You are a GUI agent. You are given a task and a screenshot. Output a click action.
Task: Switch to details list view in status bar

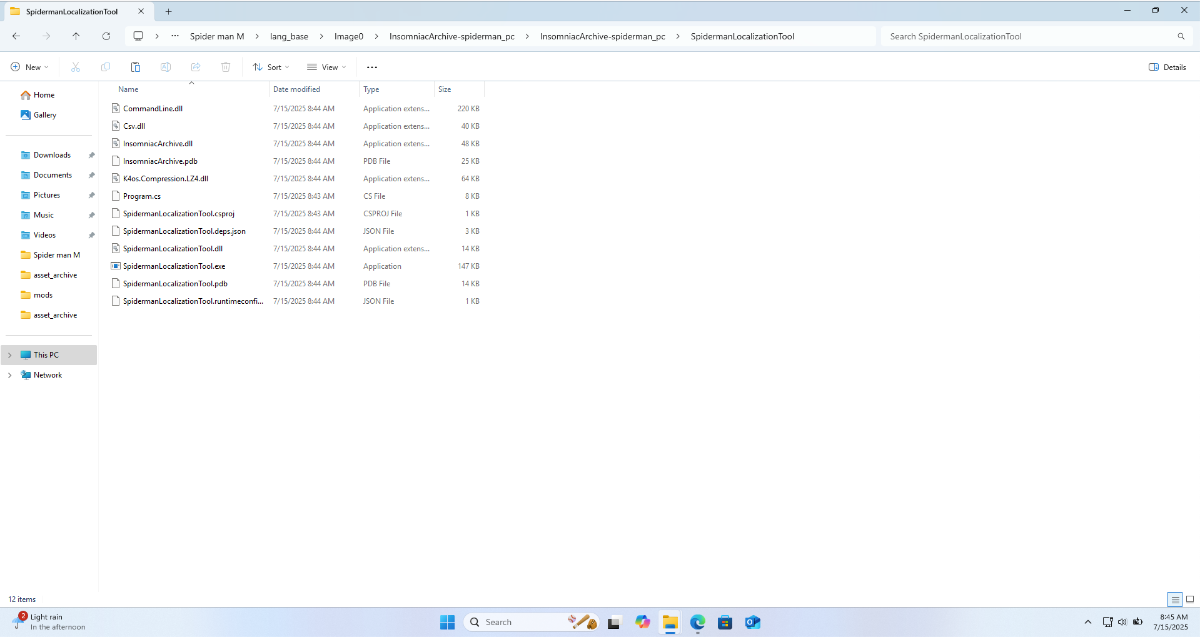1175,599
